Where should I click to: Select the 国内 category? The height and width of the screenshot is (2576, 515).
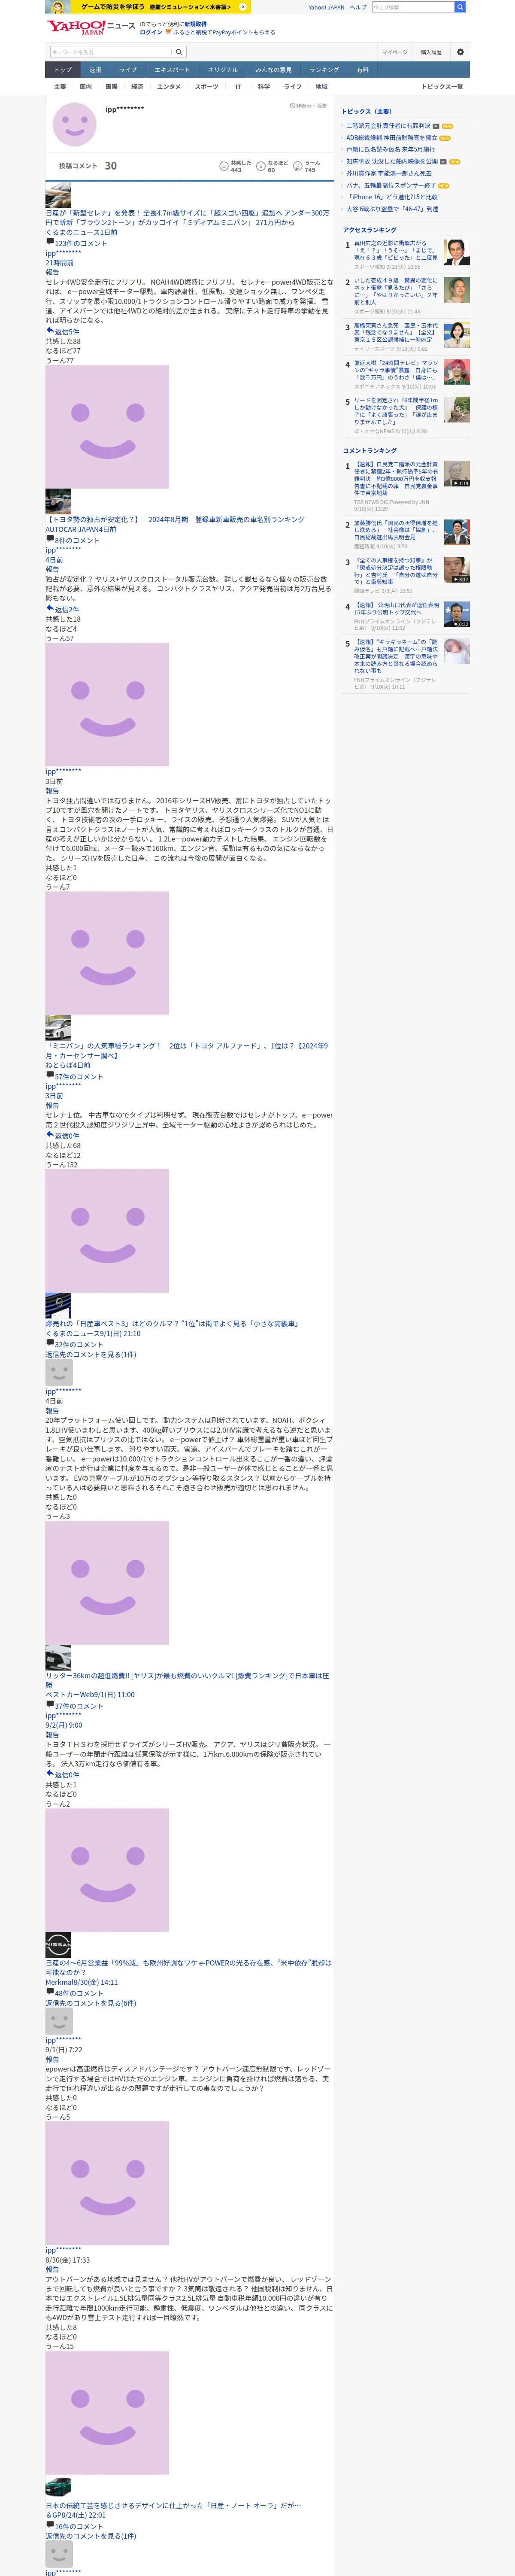coord(86,87)
